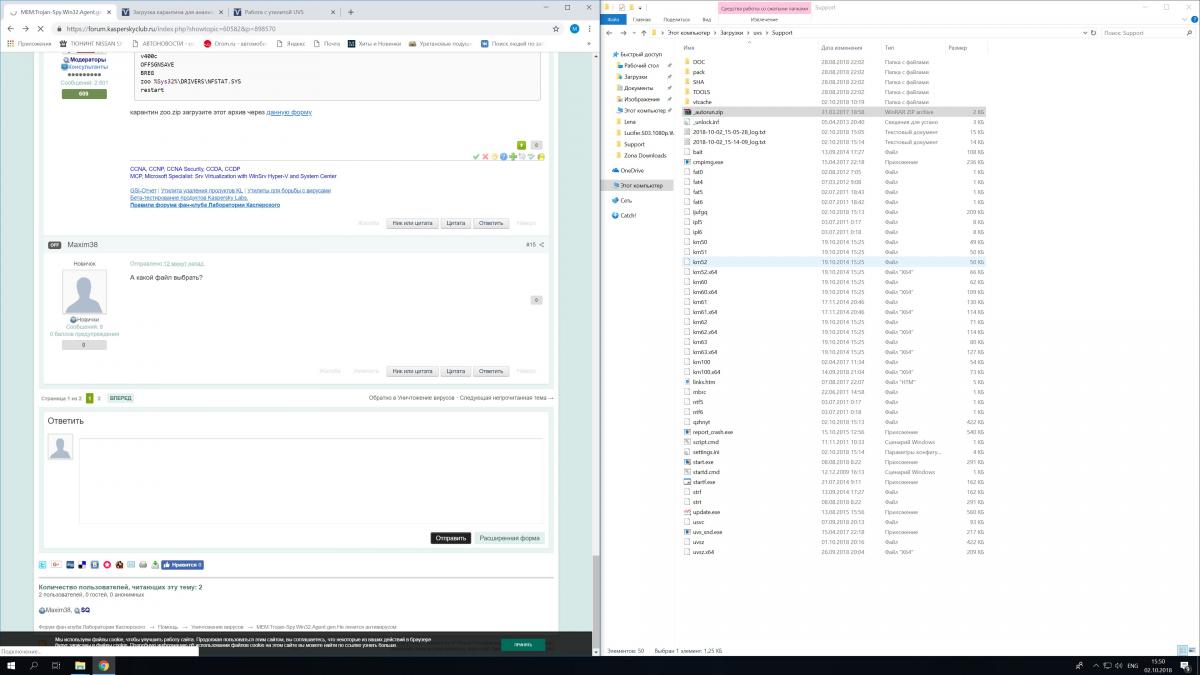Expand the Quick access tree node
The image size is (1200, 675).
(x=613, y=54)
